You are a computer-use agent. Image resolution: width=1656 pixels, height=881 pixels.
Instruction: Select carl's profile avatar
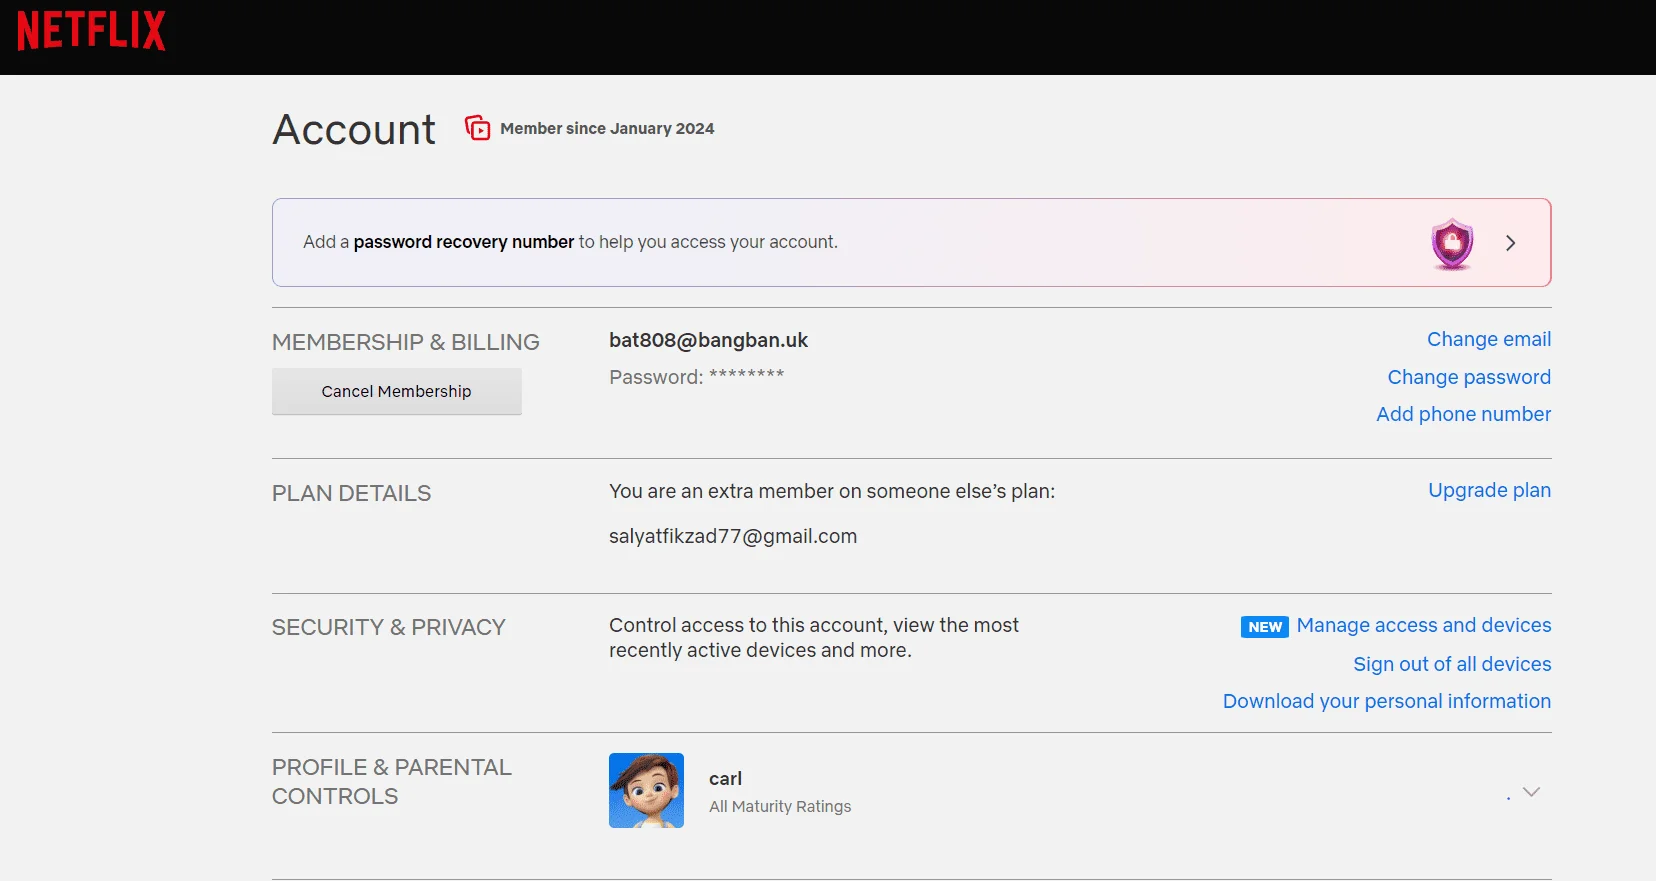click(x=646, y=790)
